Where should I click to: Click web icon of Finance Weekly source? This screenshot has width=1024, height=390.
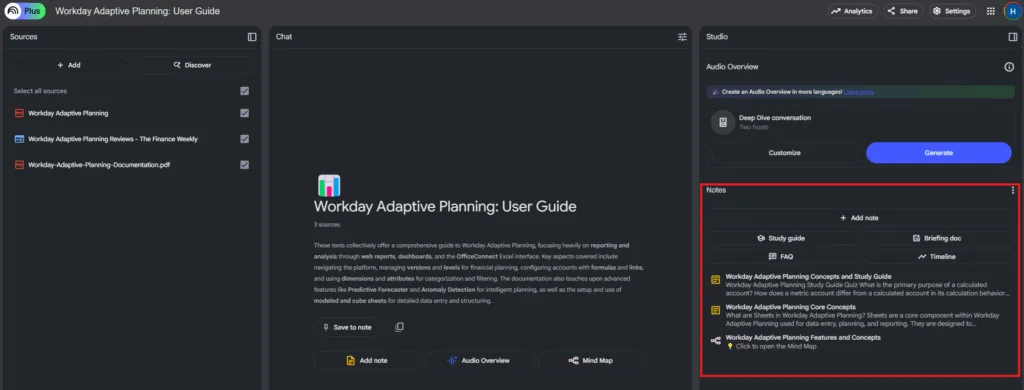click(19, 139)
